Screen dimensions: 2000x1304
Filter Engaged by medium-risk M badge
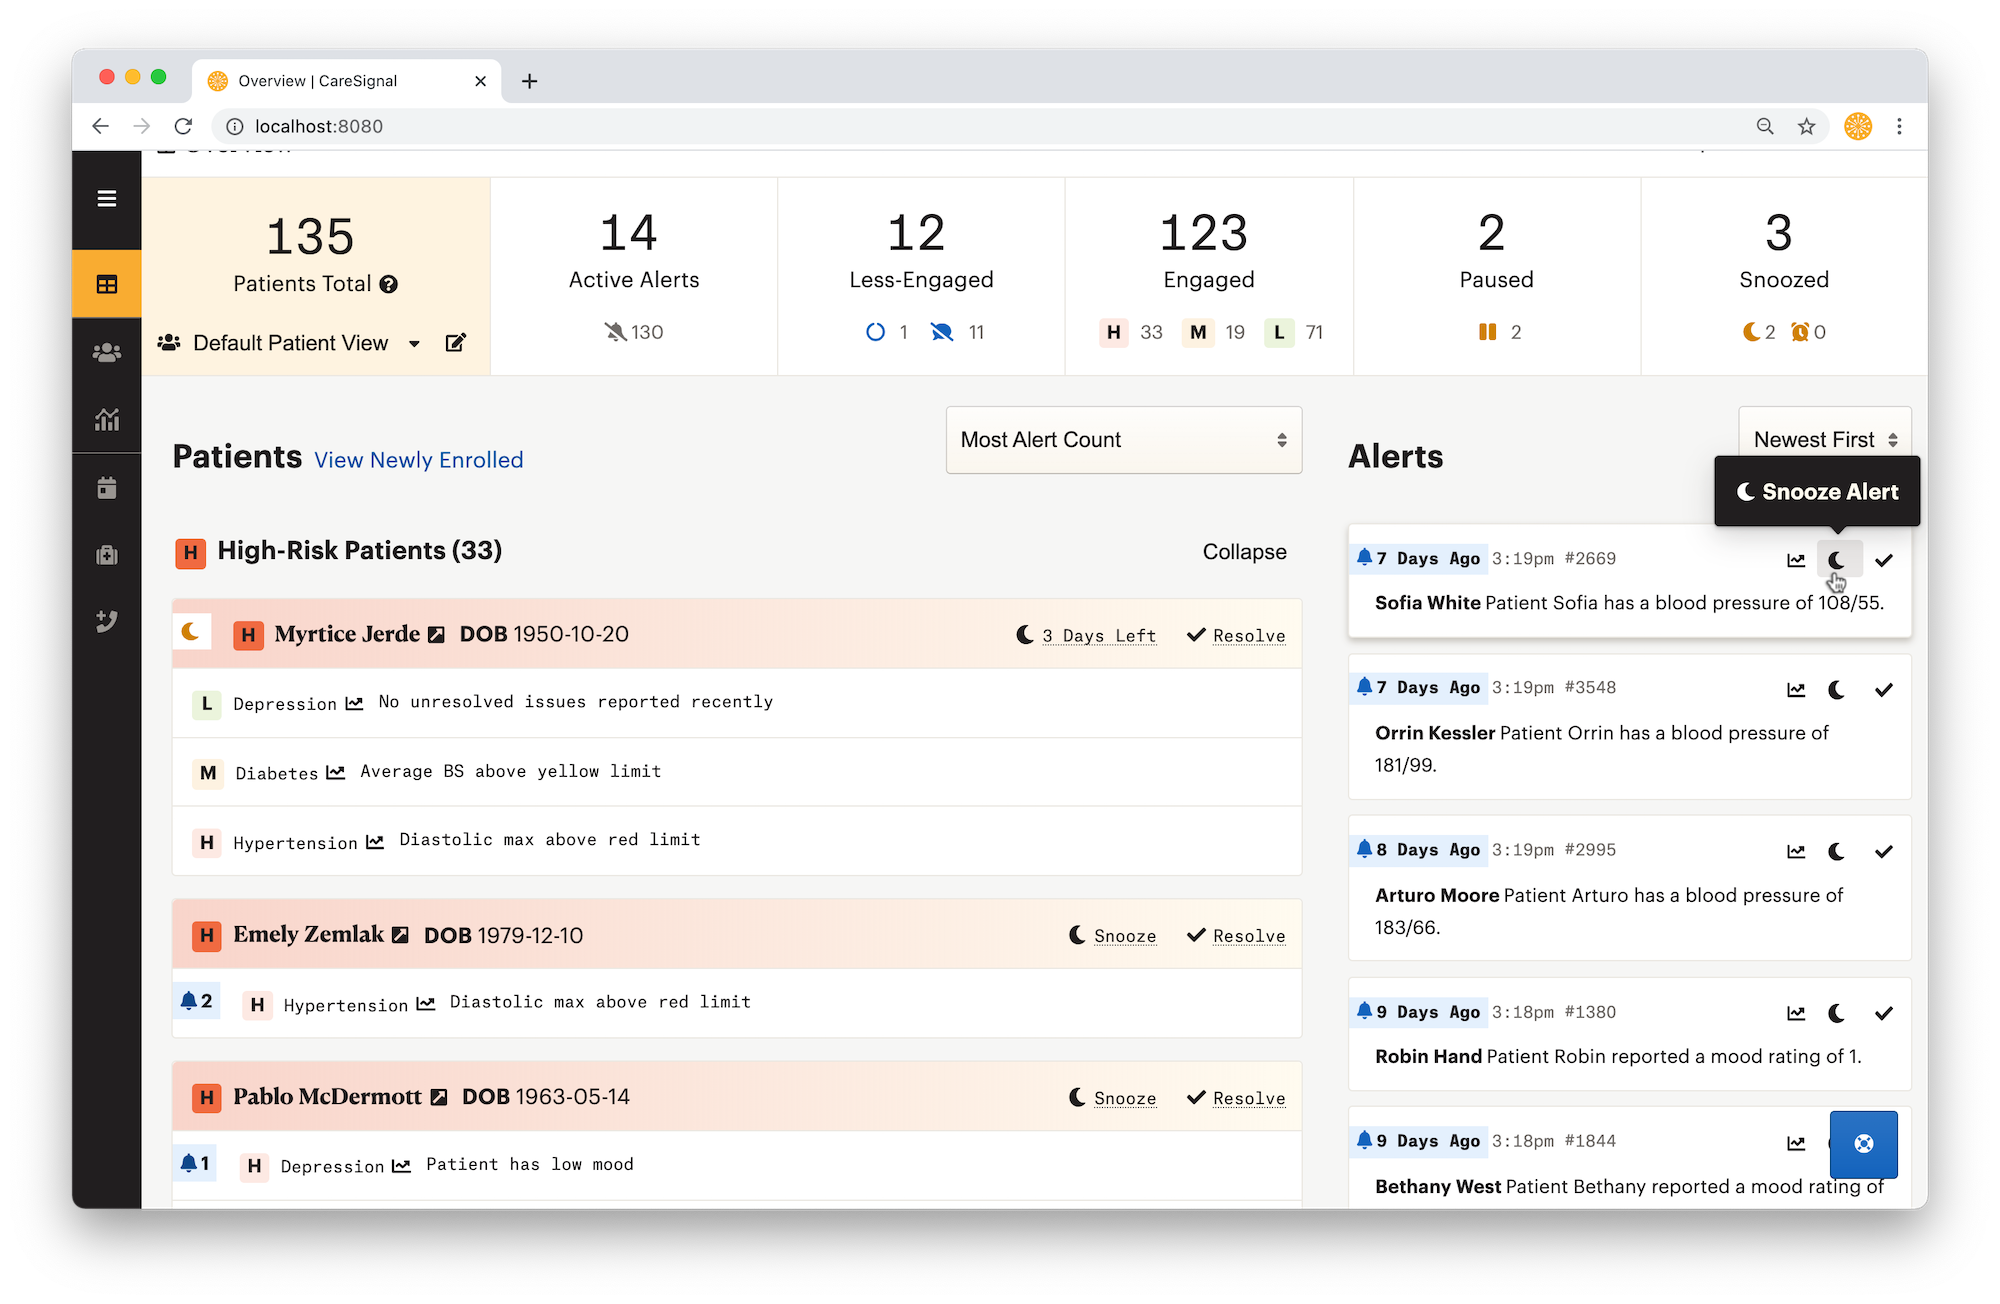(x=1198, y=332)
